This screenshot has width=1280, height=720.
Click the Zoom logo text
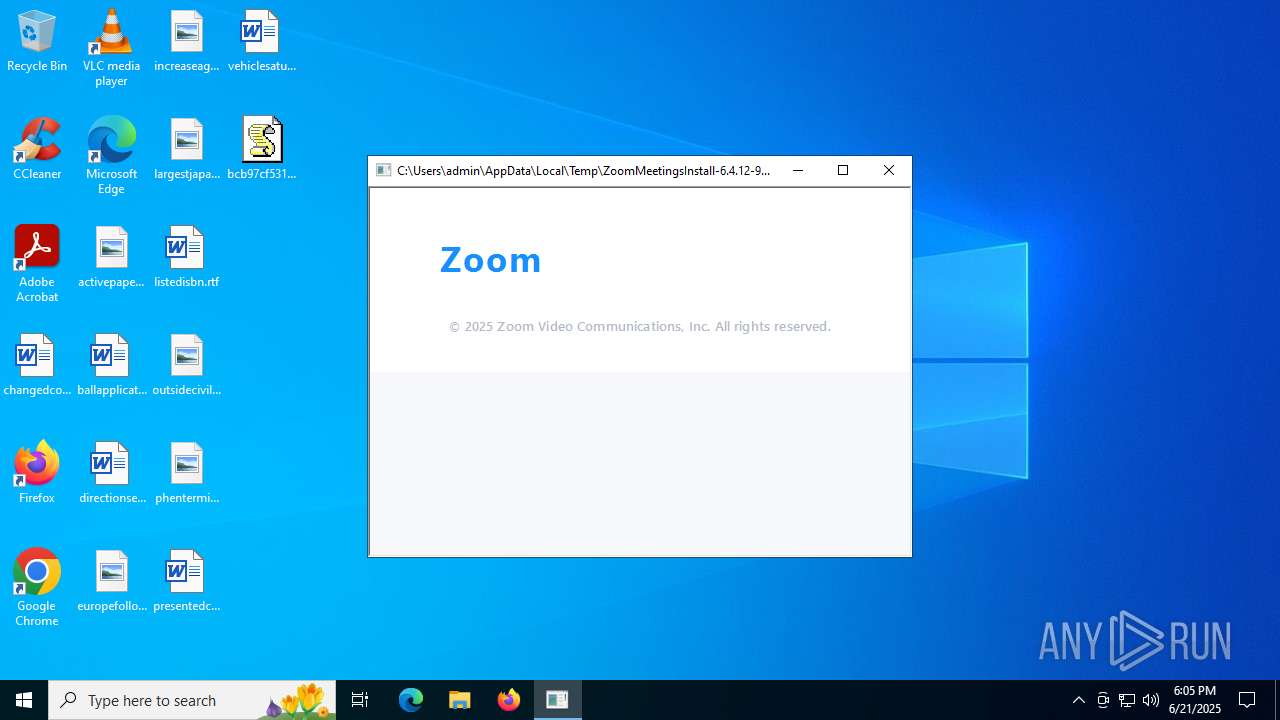[491, 260]
